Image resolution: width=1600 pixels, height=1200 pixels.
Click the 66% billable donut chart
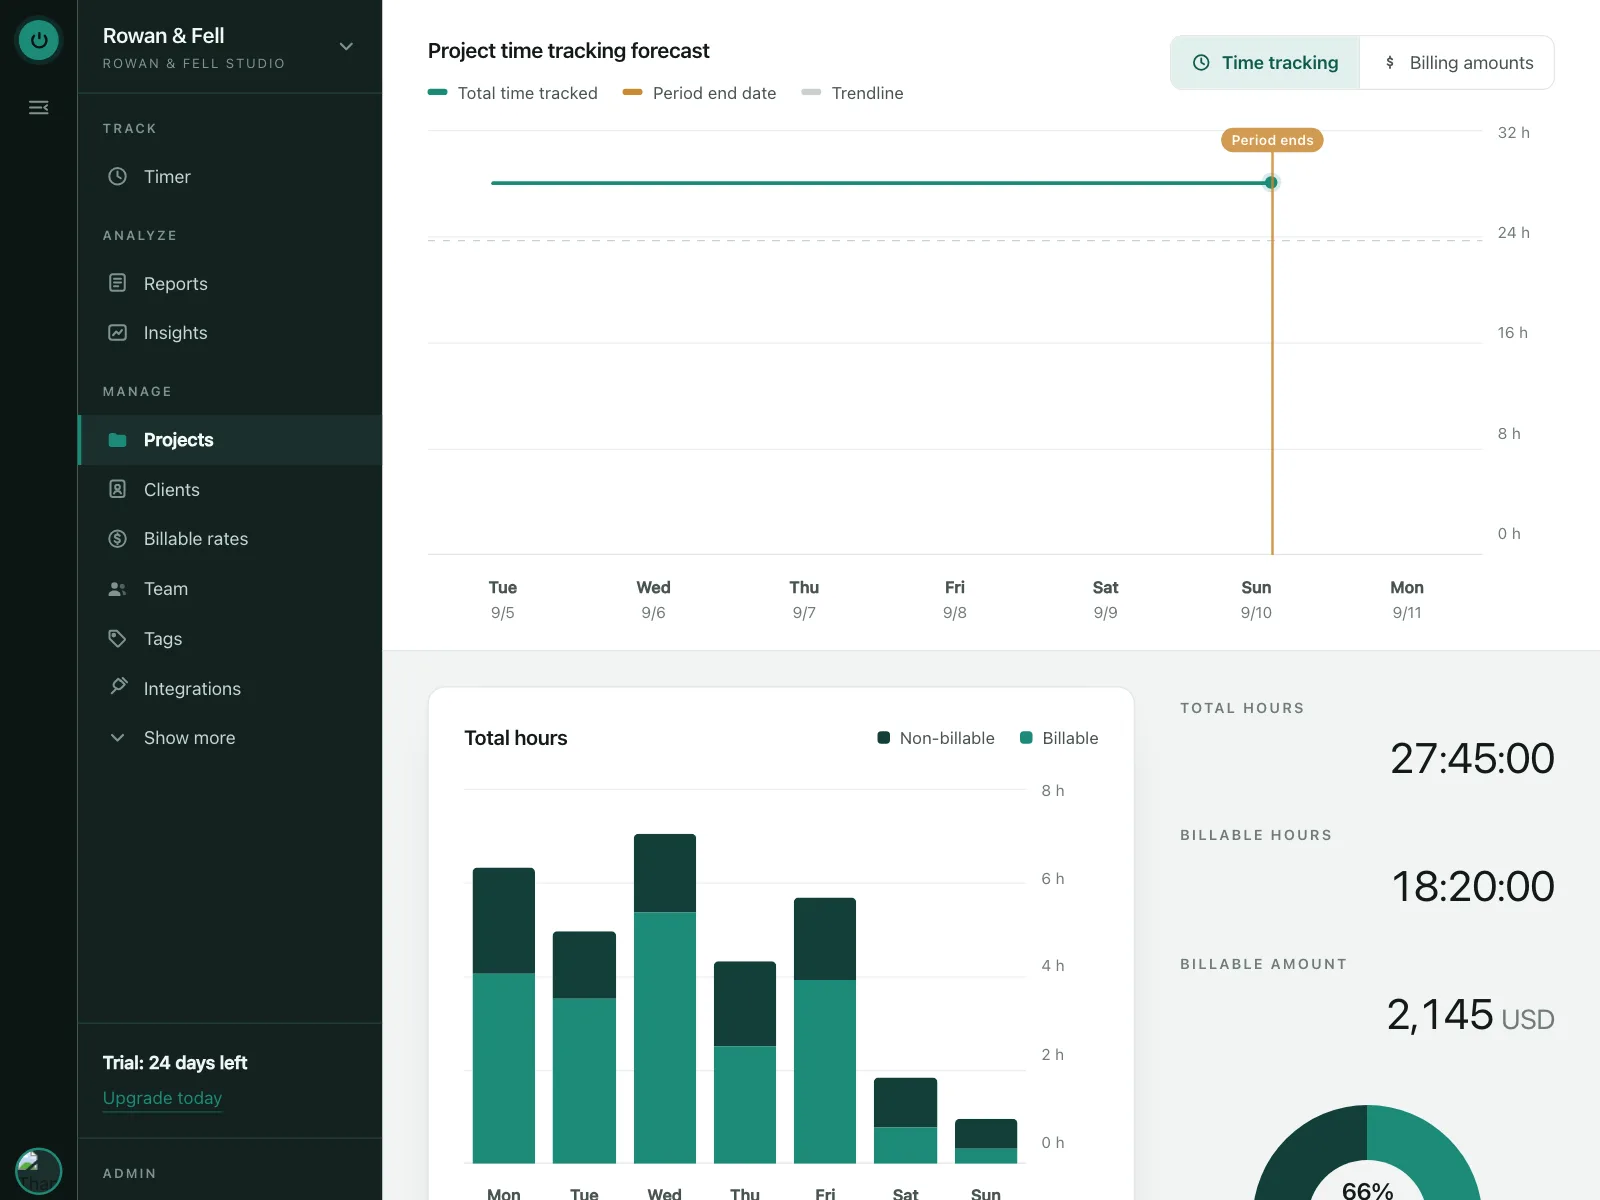click(1367, 1153)
